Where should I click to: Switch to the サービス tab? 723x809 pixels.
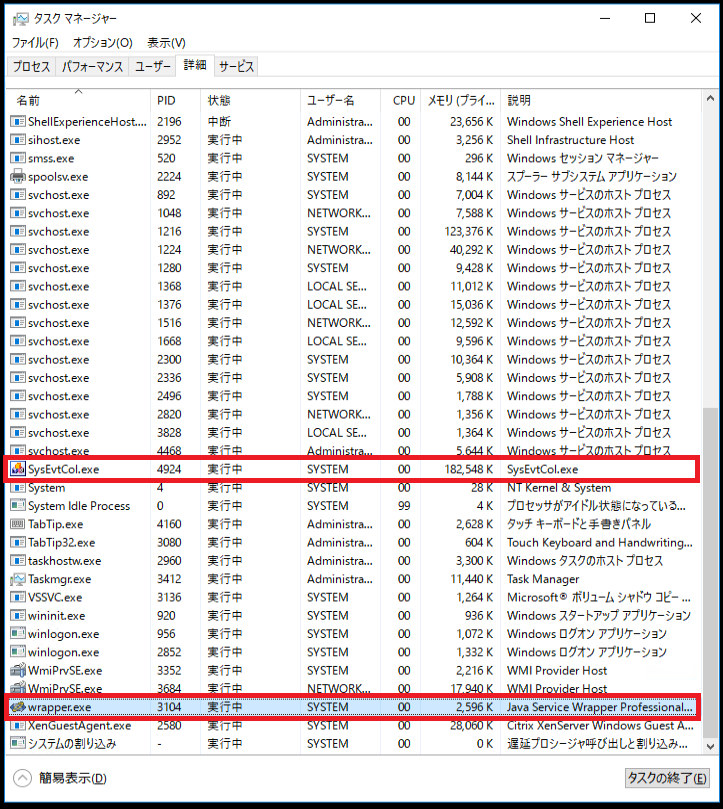pyautogui.click(x=236, y=67)
